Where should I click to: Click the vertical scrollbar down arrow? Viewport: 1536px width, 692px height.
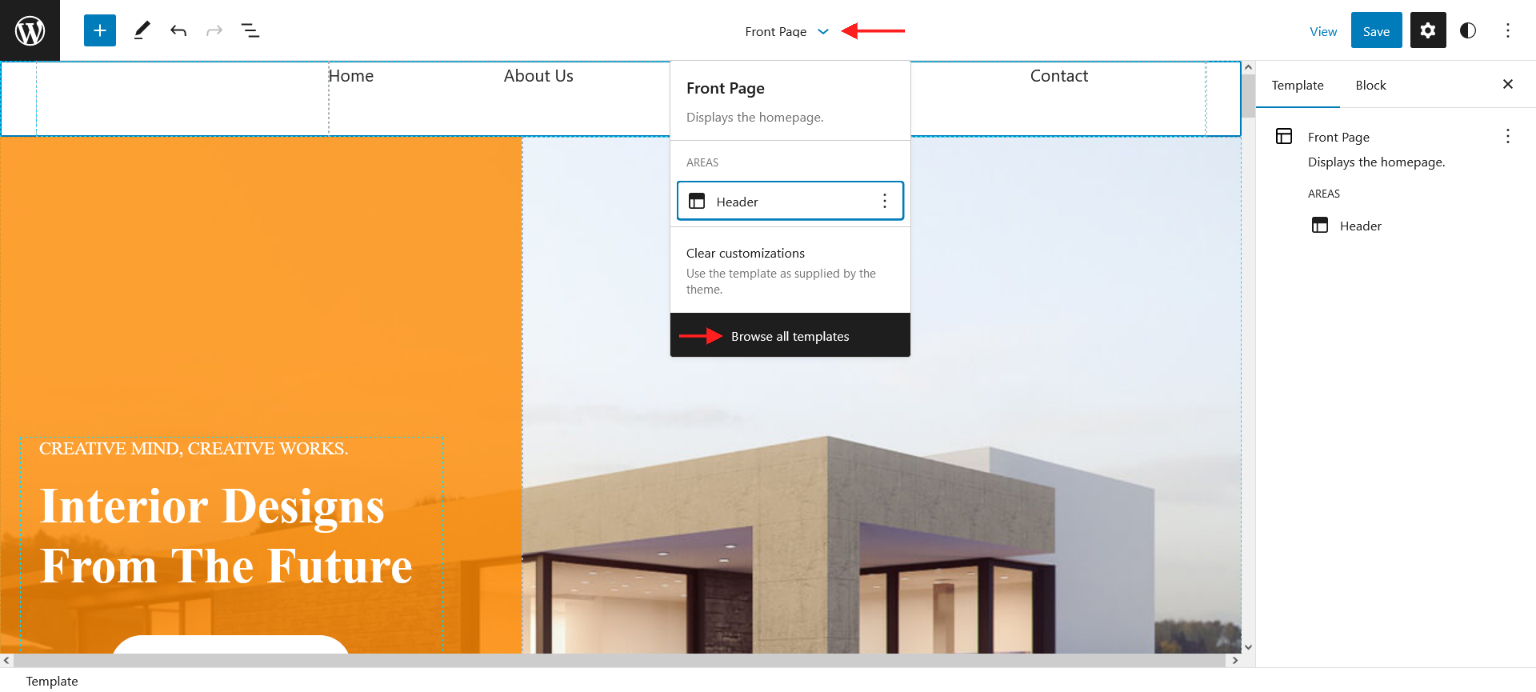[x=1248, y=646]
